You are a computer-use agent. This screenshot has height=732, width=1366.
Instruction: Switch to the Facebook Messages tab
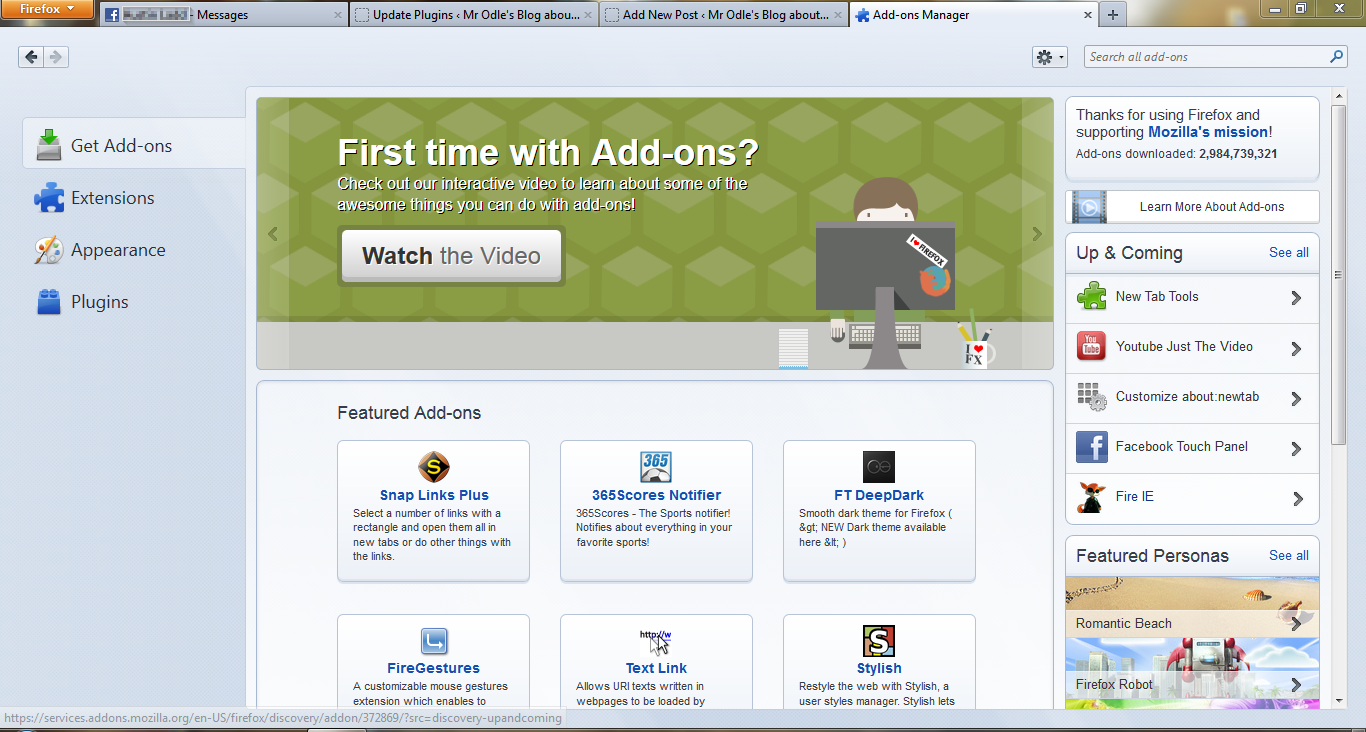coord(224,15)
